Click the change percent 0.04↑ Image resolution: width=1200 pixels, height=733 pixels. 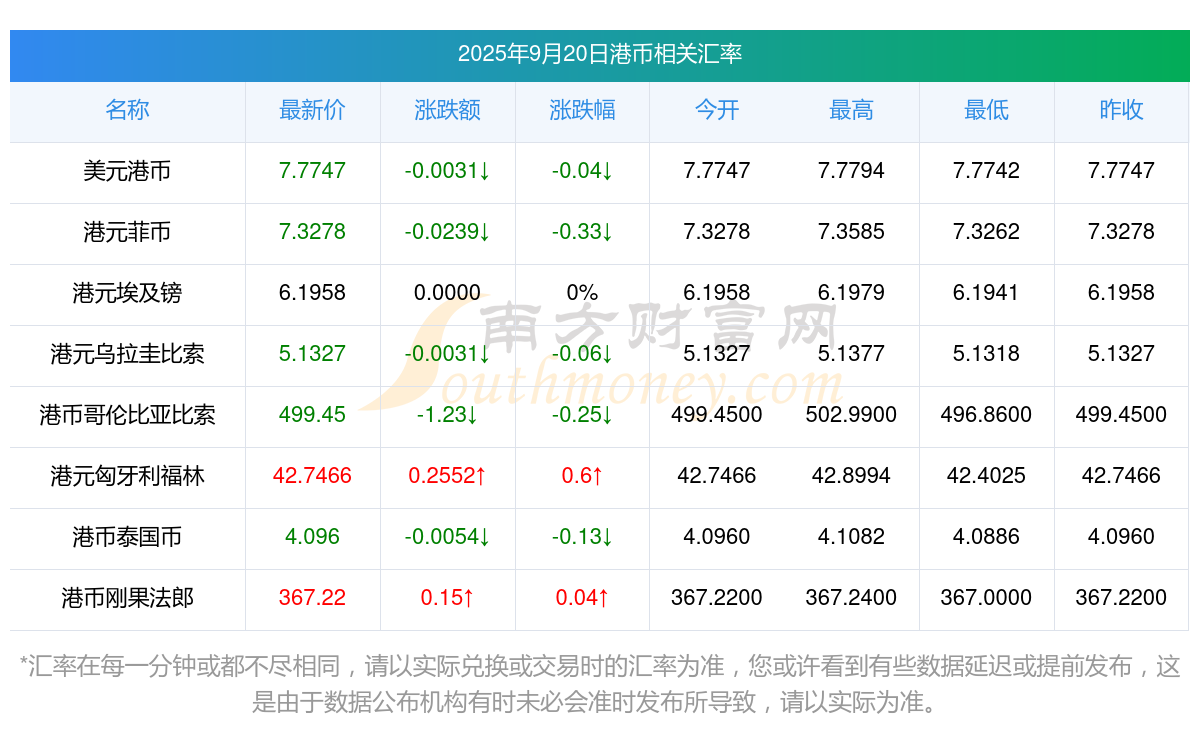tap(582, 598)
